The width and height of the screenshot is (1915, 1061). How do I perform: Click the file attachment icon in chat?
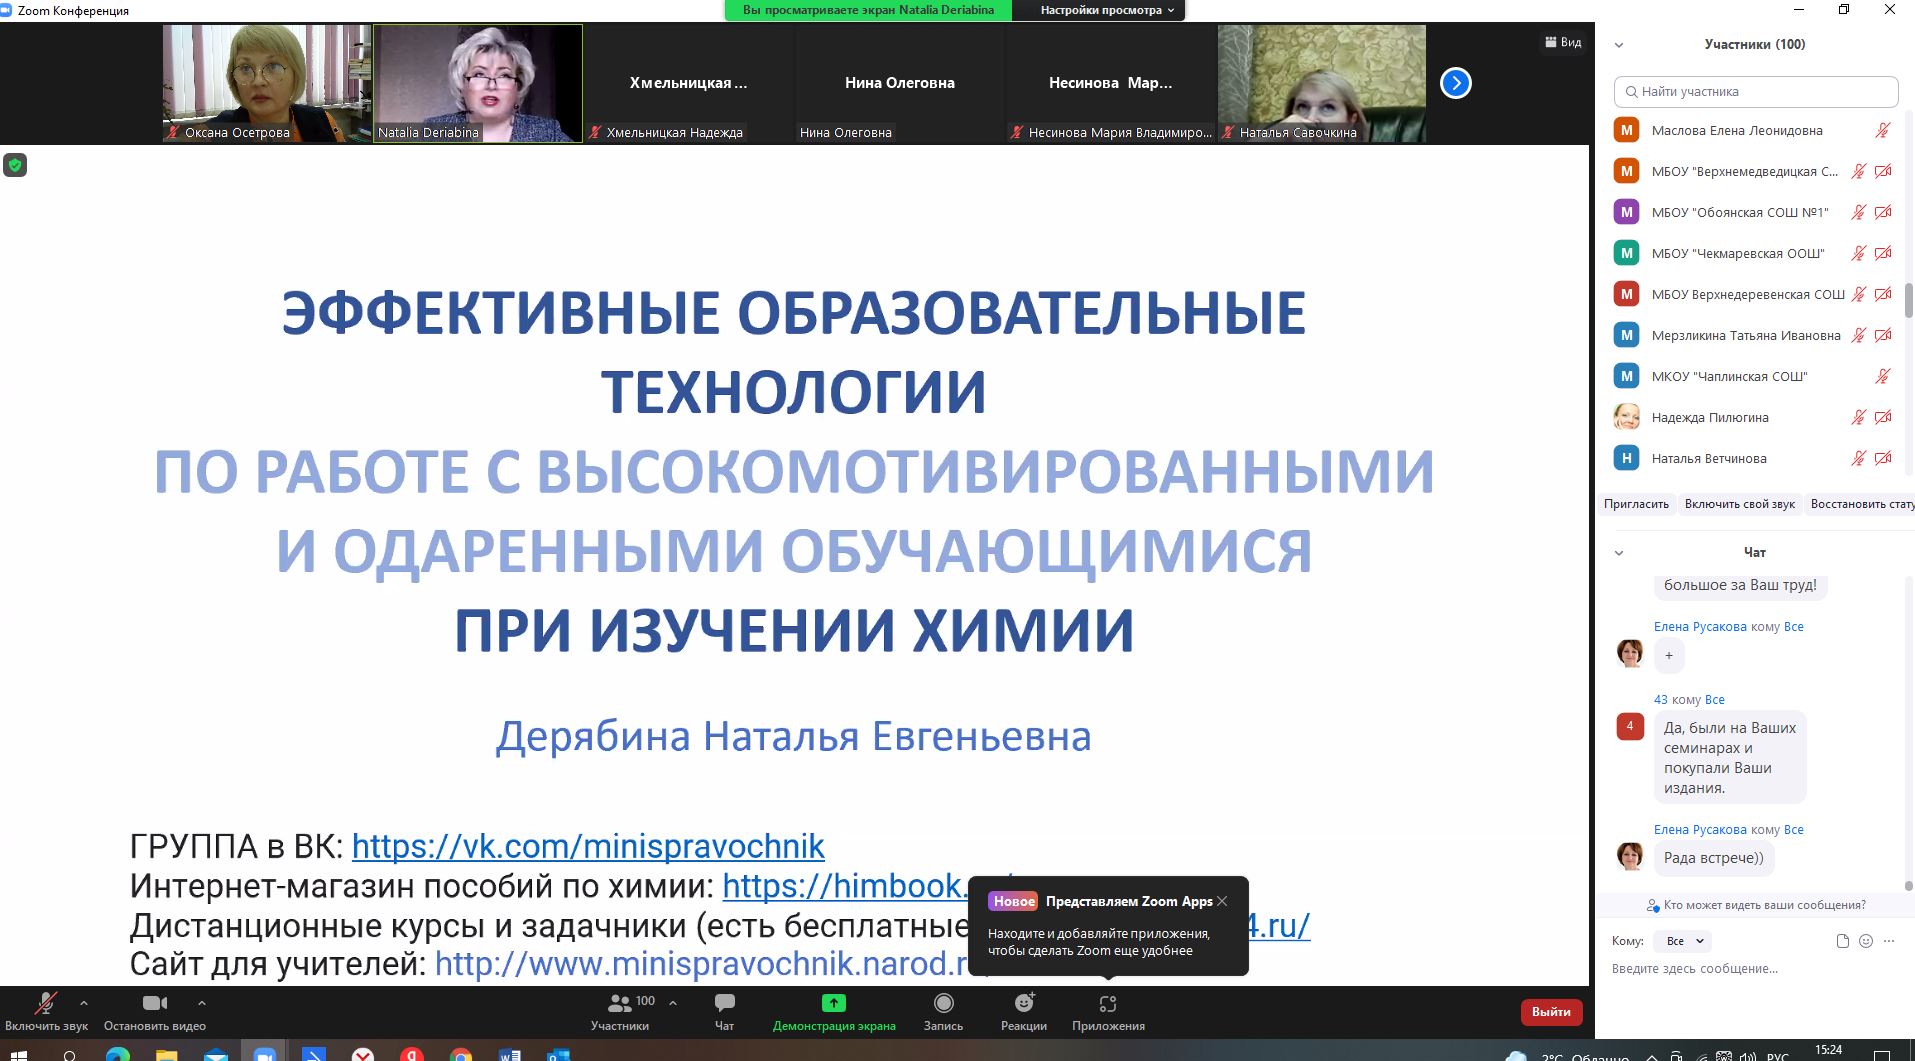pos(1842,941)
